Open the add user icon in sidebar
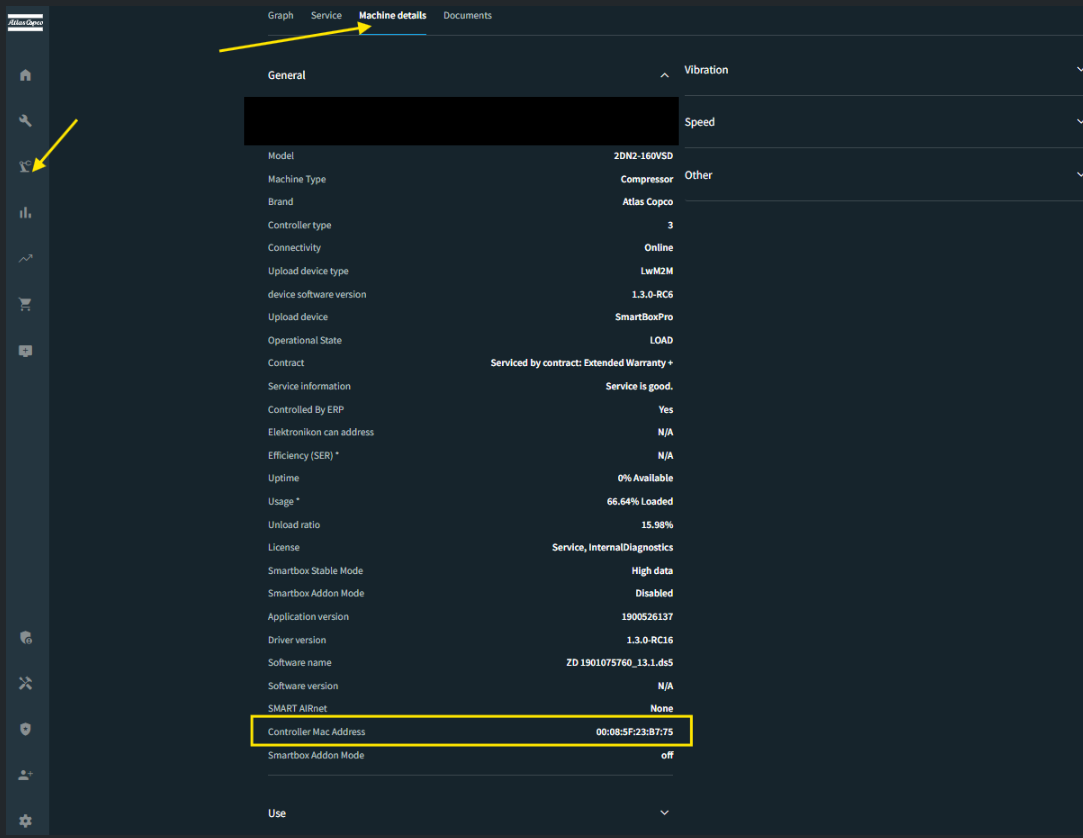 (x=26, y=774)
